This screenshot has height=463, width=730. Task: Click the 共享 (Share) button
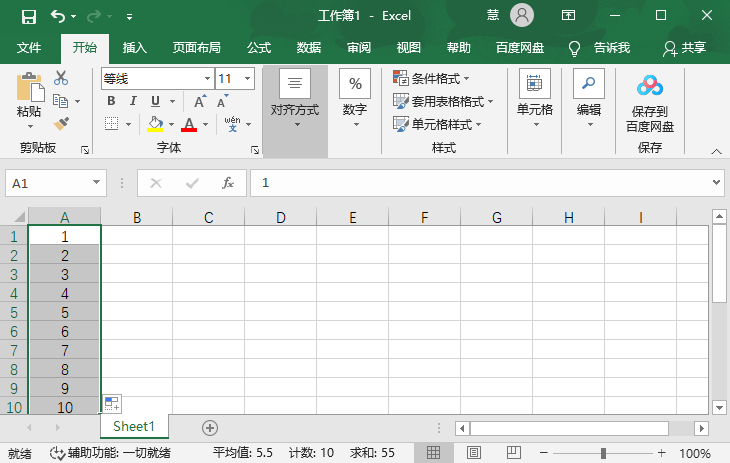click(x=685, y=48)
